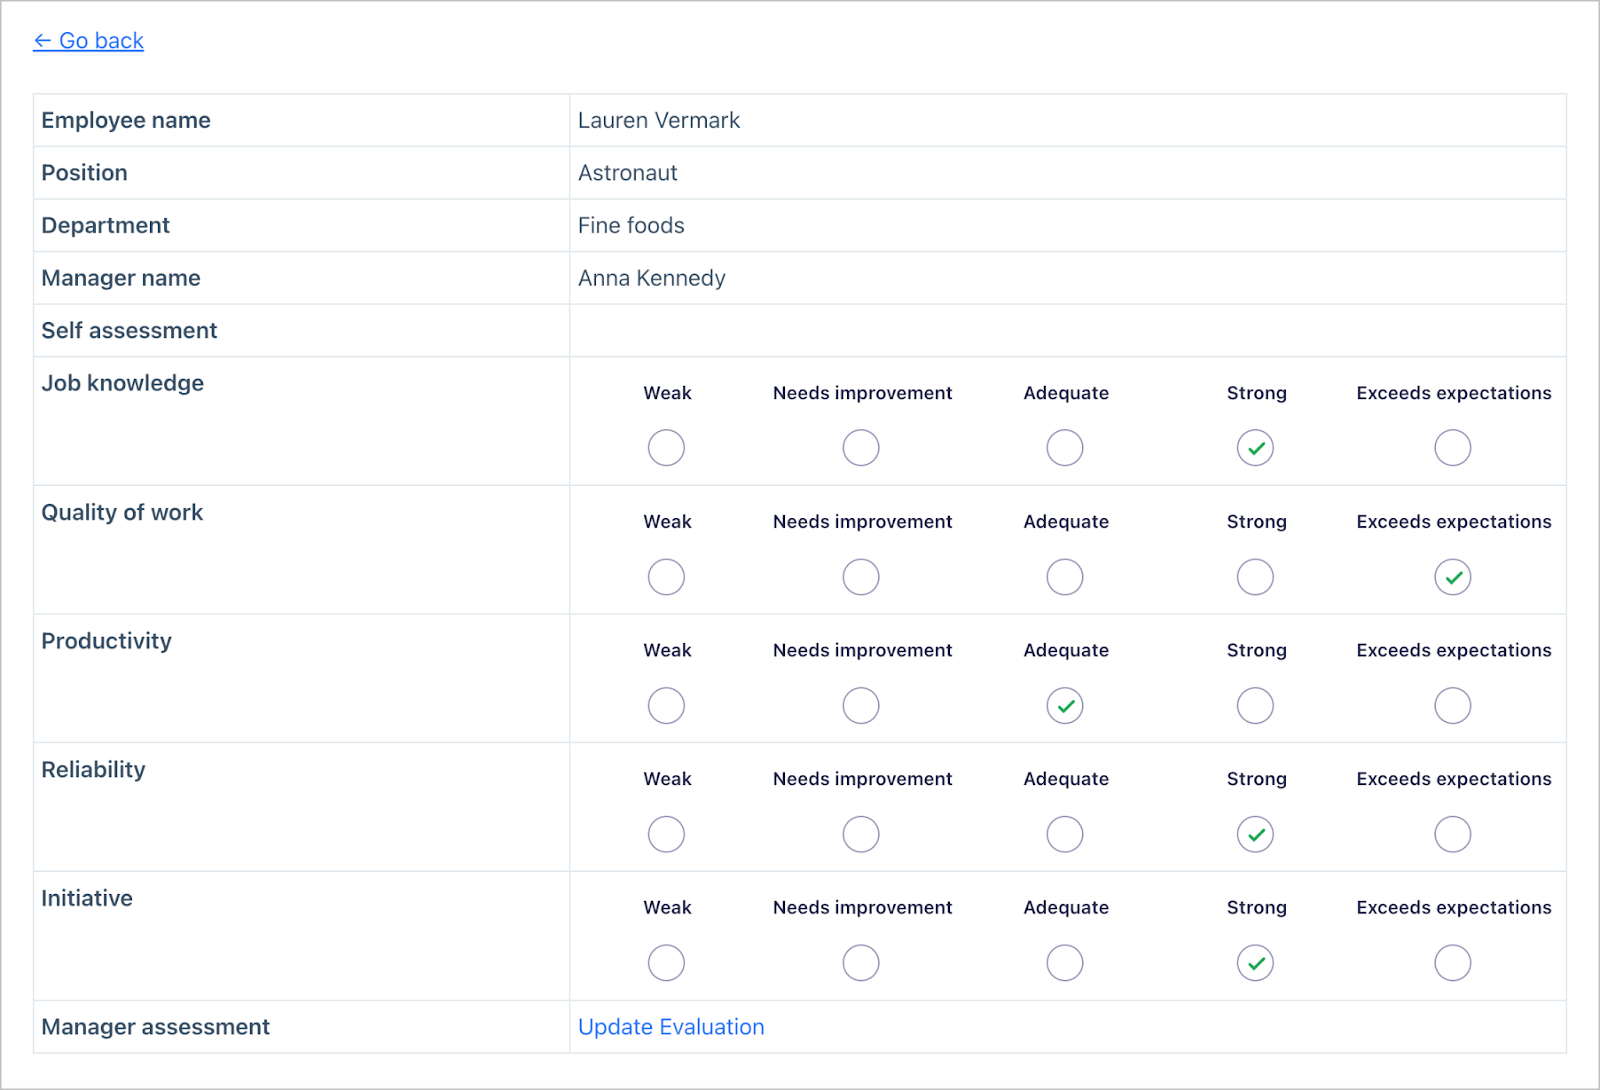
Task: Select Strong rating for Productivity
Action: (1256, 705)
